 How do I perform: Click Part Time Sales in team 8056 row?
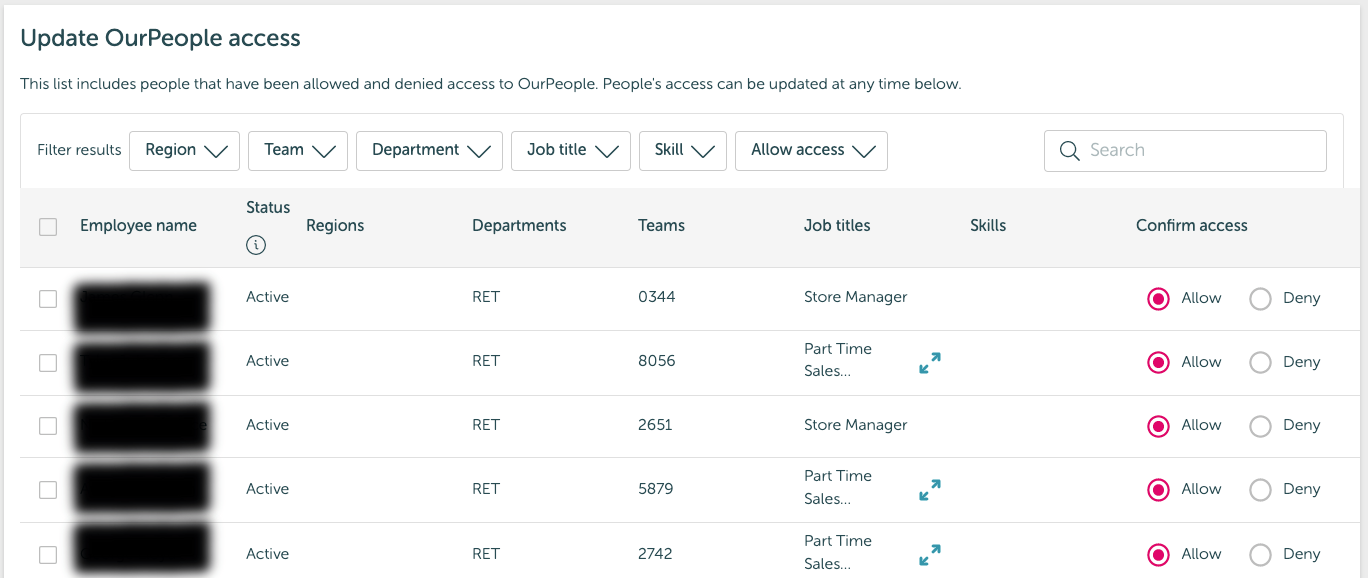pos(838,360)
